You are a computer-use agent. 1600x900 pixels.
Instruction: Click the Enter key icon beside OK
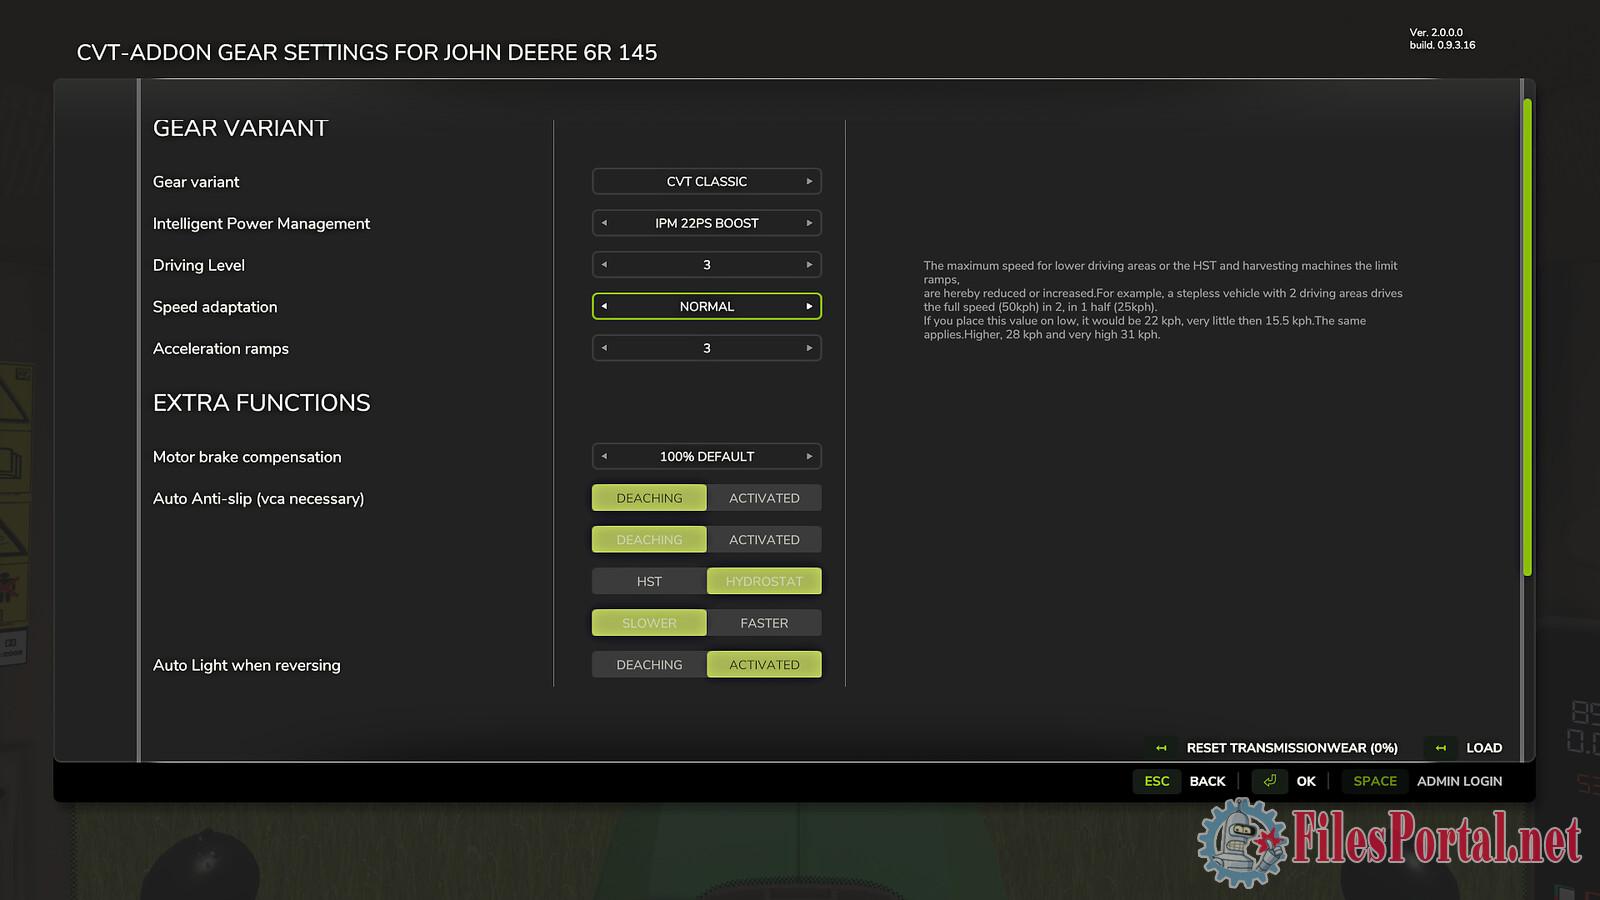(x=1269, y=781)
